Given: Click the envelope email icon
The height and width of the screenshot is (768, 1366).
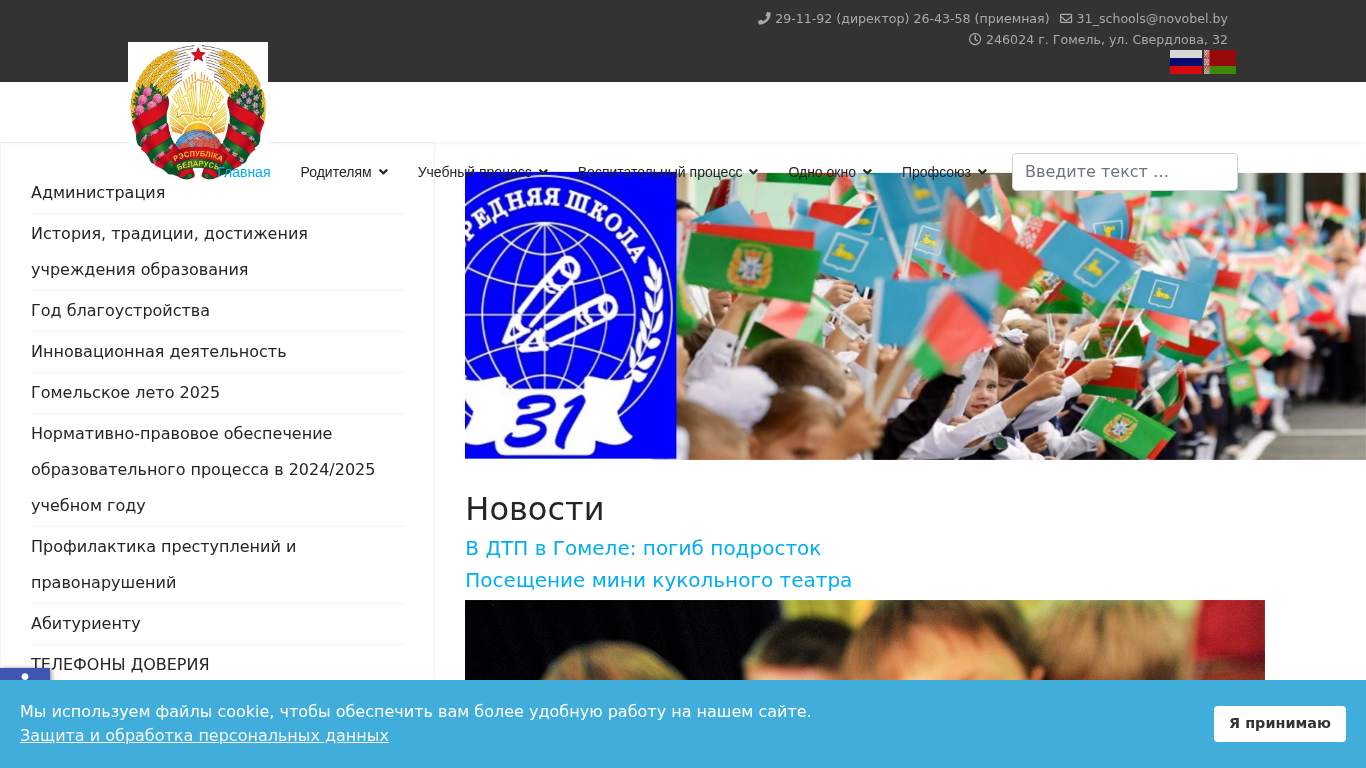Looking at the screenshot, I should point(1066,18).
